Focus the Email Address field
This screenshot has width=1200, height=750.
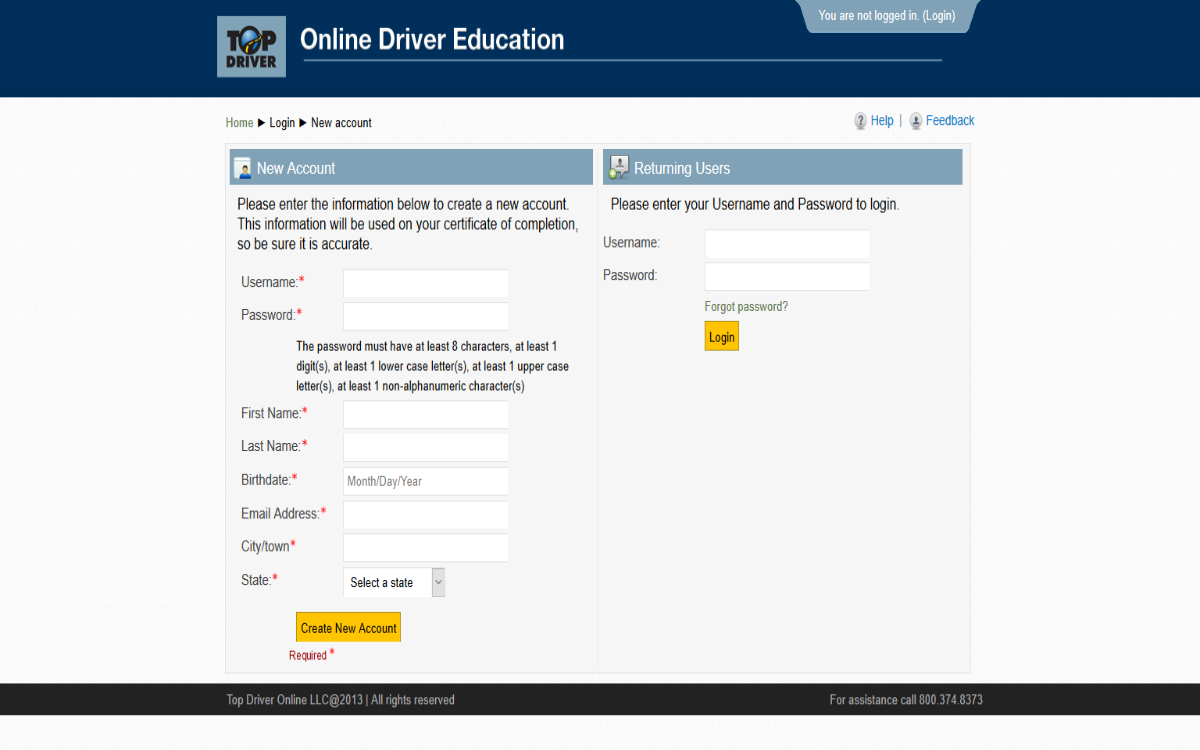[426, 515]
